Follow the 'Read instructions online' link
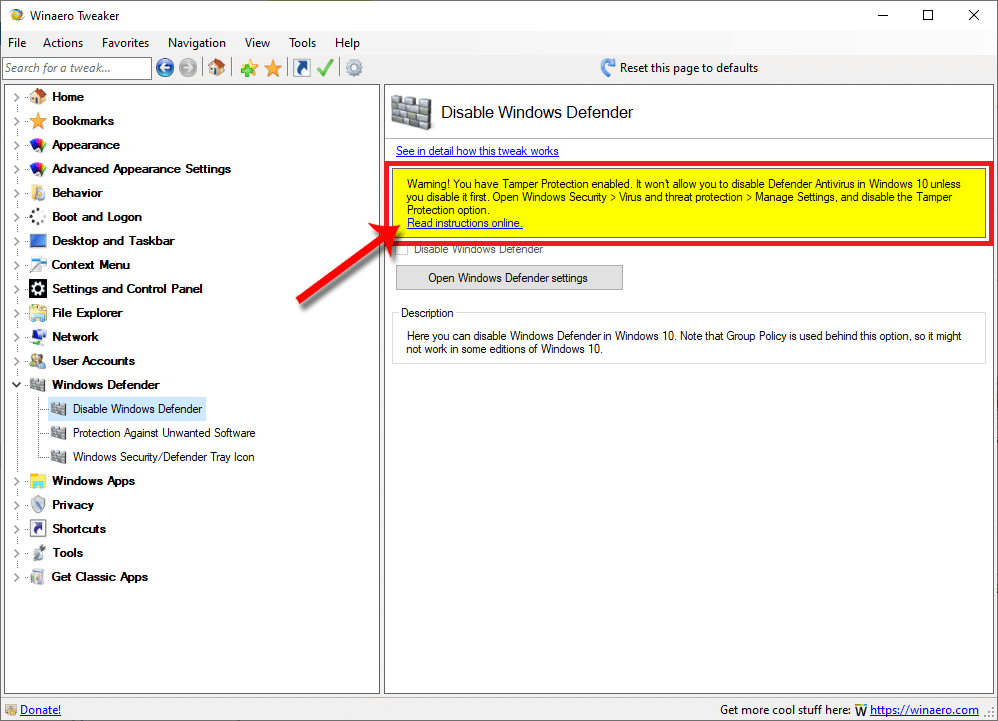 click(465, 223)
